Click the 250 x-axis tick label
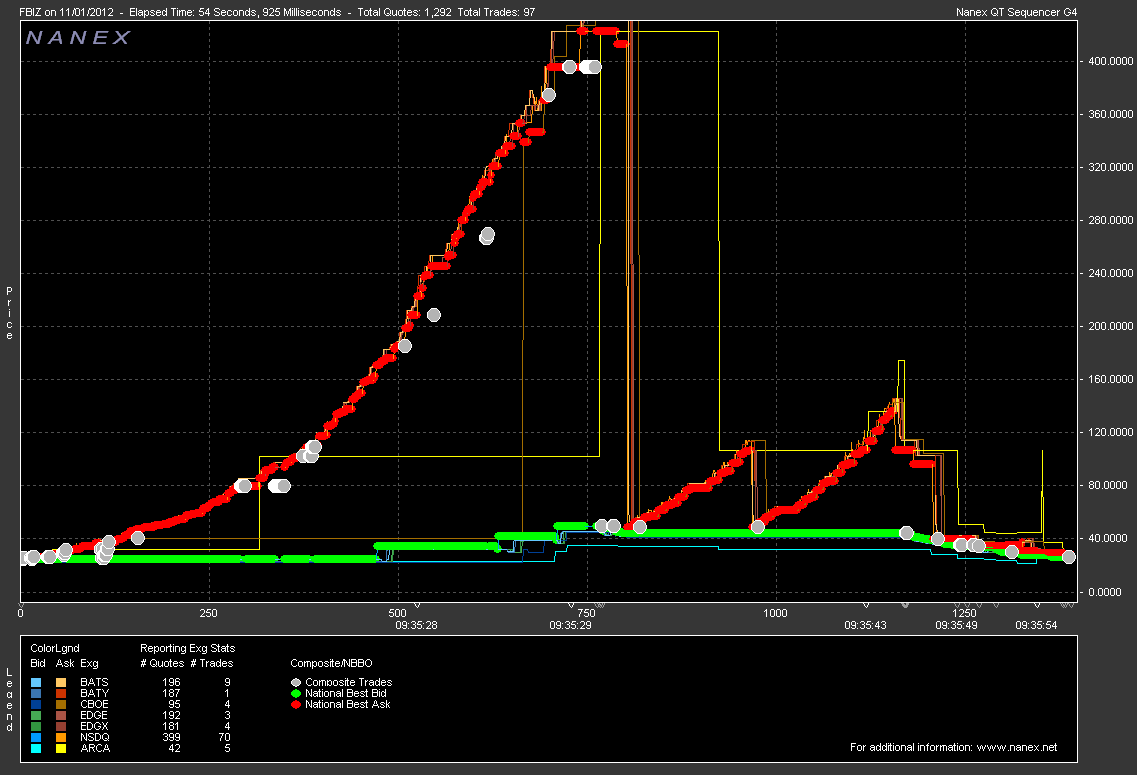 pyautogui.click(x=209, y=613)
